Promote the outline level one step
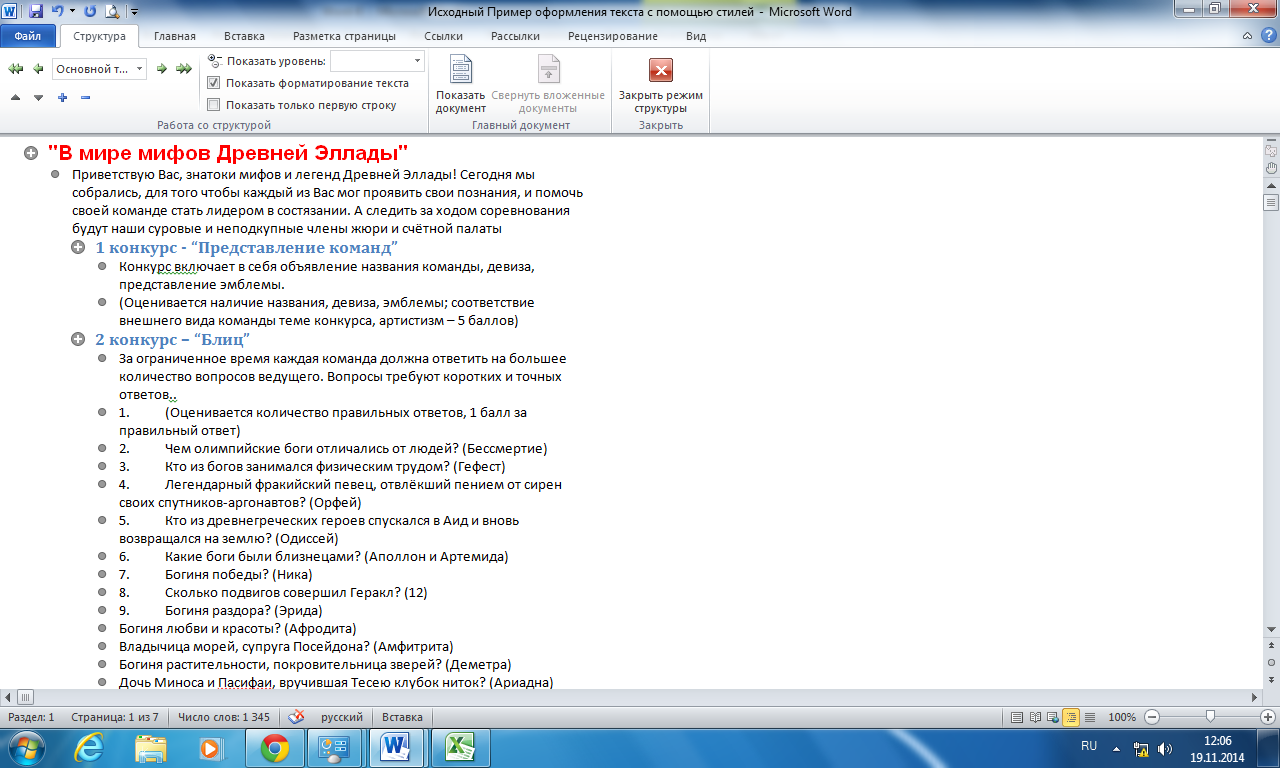 click(x=38, y=68)
